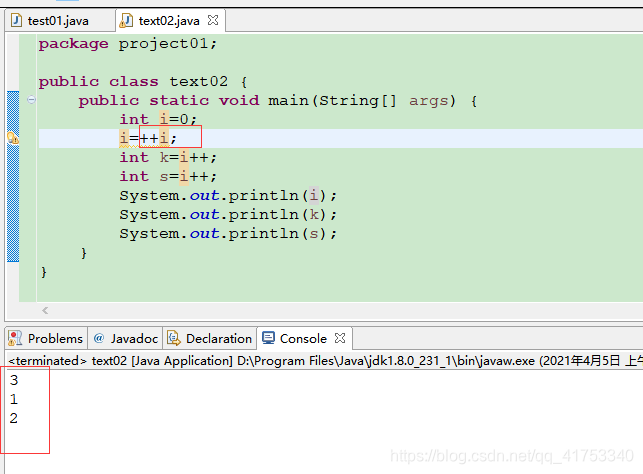Click the Java file icon on text02.java tab
Screen dimensions: 643x474
pyautogui.click(x=126, y=21)
